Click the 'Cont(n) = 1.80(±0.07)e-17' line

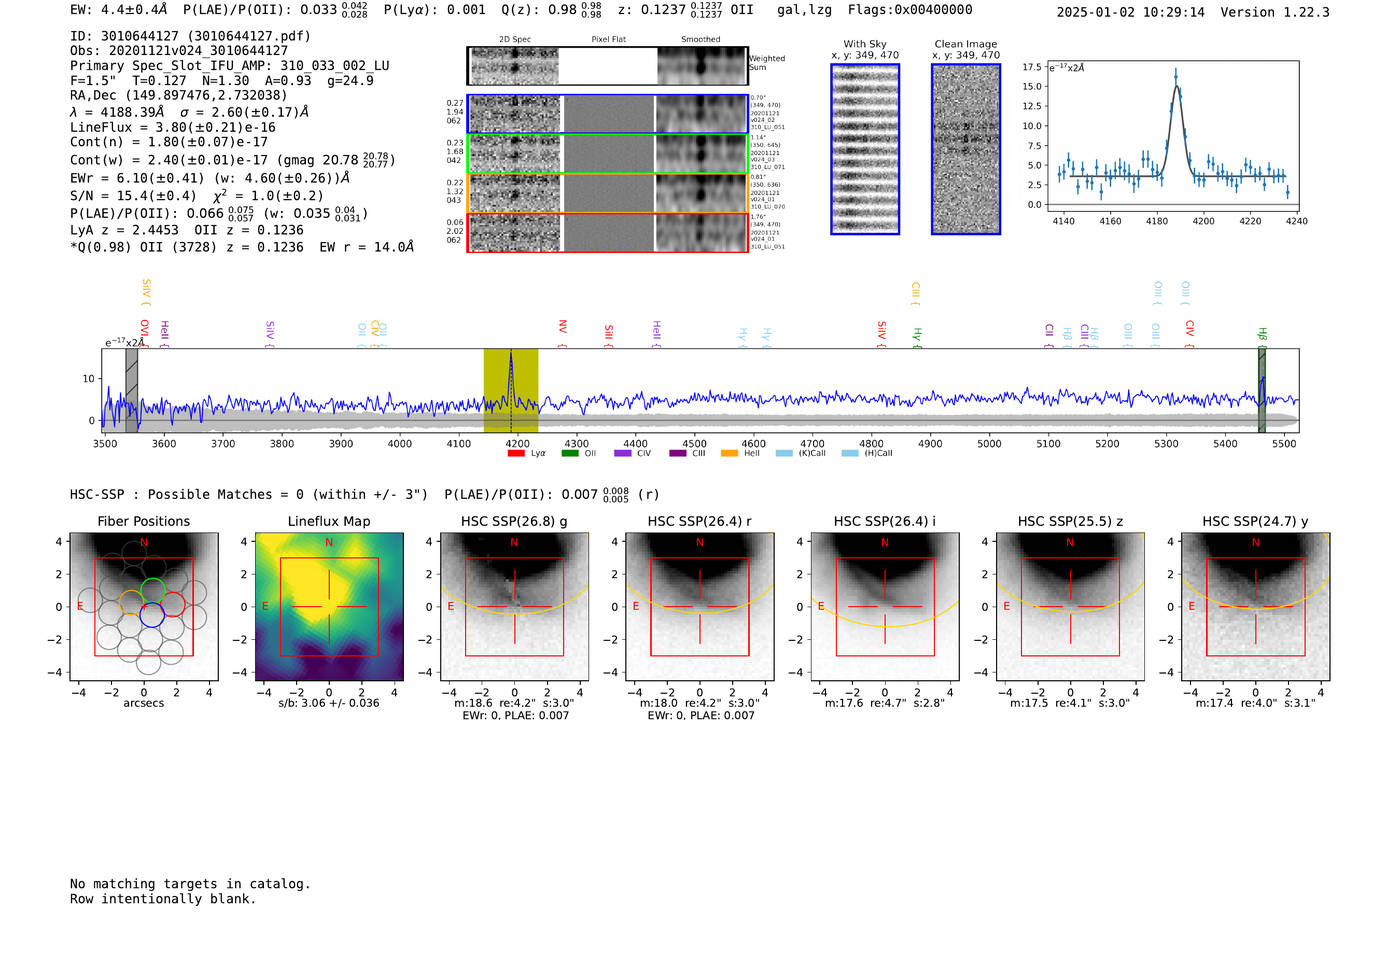point(169,142)
